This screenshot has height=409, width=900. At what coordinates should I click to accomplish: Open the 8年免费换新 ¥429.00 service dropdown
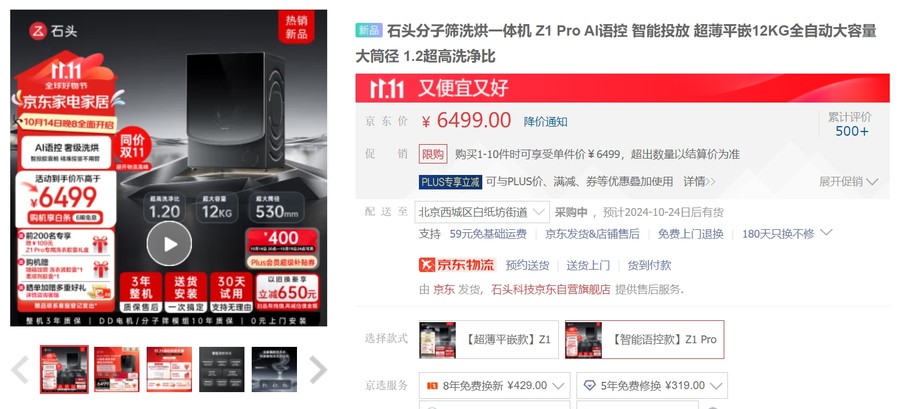(495, 385)
